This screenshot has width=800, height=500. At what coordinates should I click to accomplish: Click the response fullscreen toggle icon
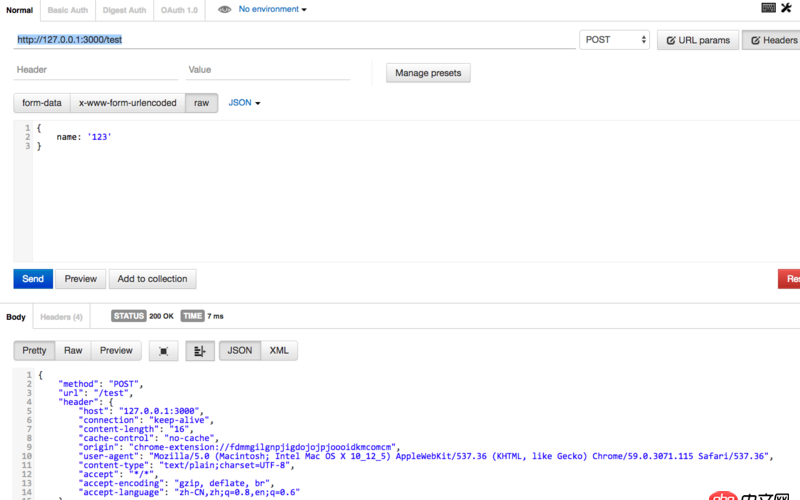(x=163, y=351)
